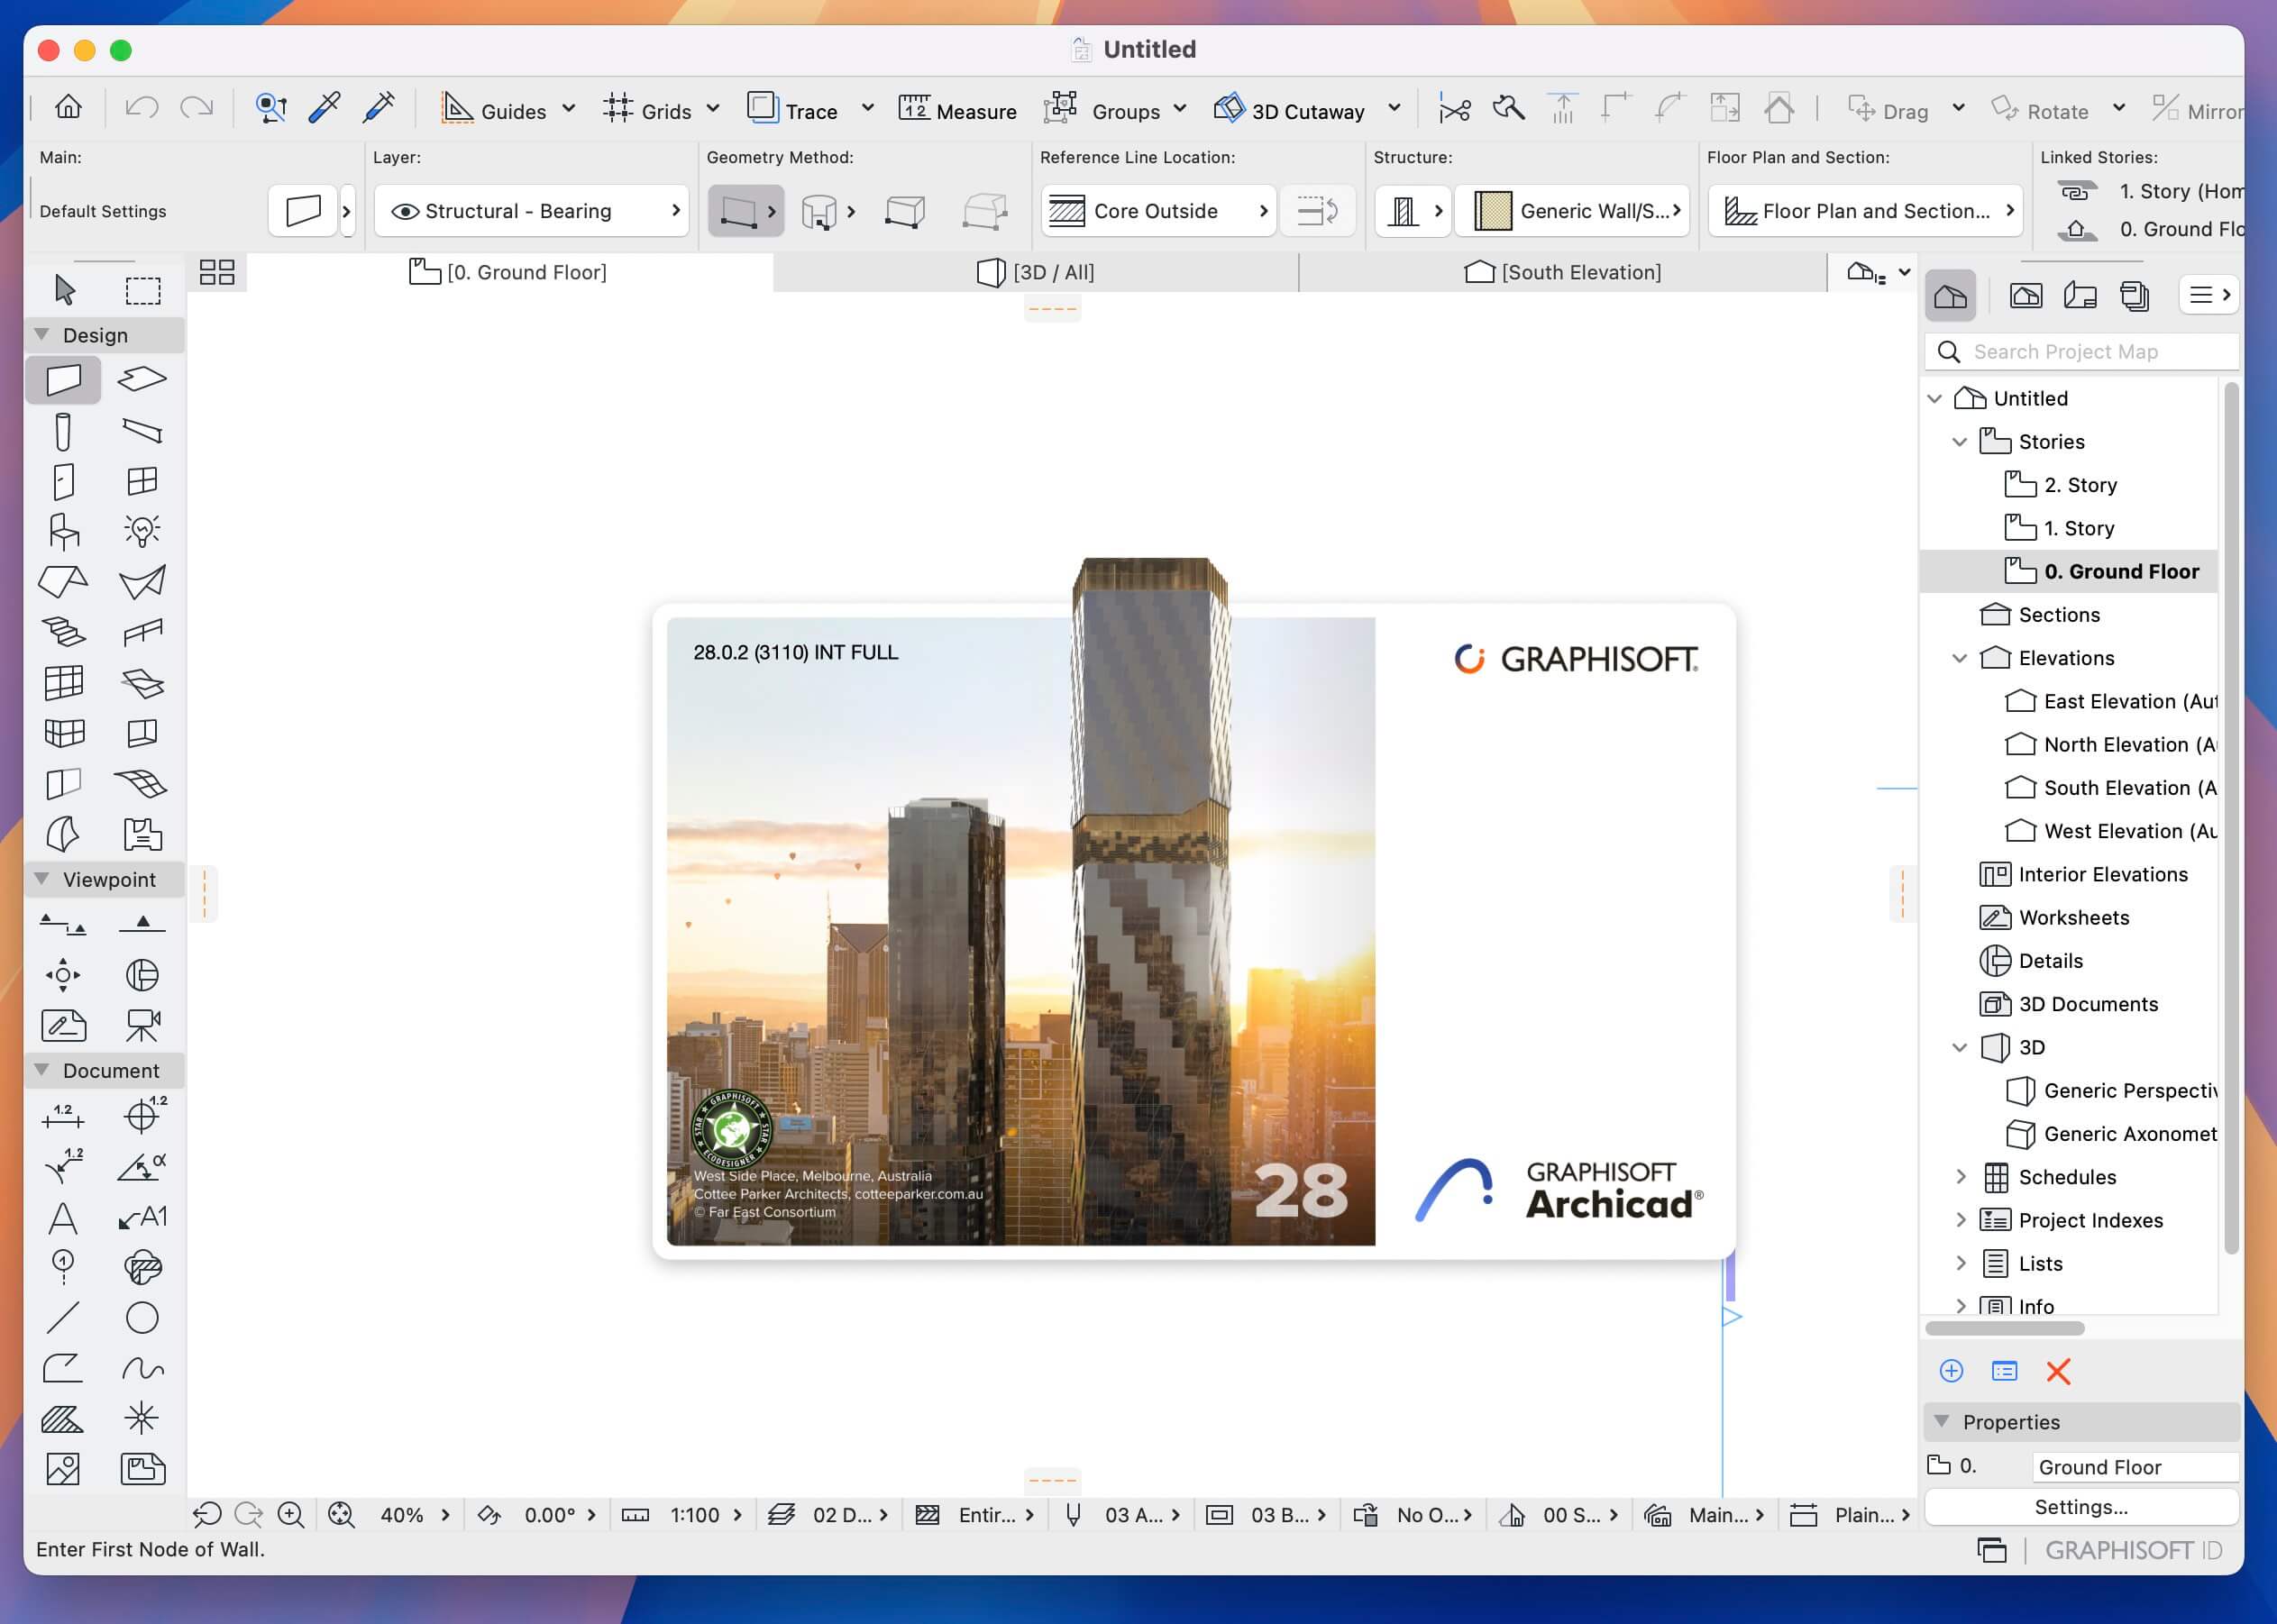This screenshot has width=2277, height=1624.
Task: Select the Object chair tool
Action: (x=63, y=531)
